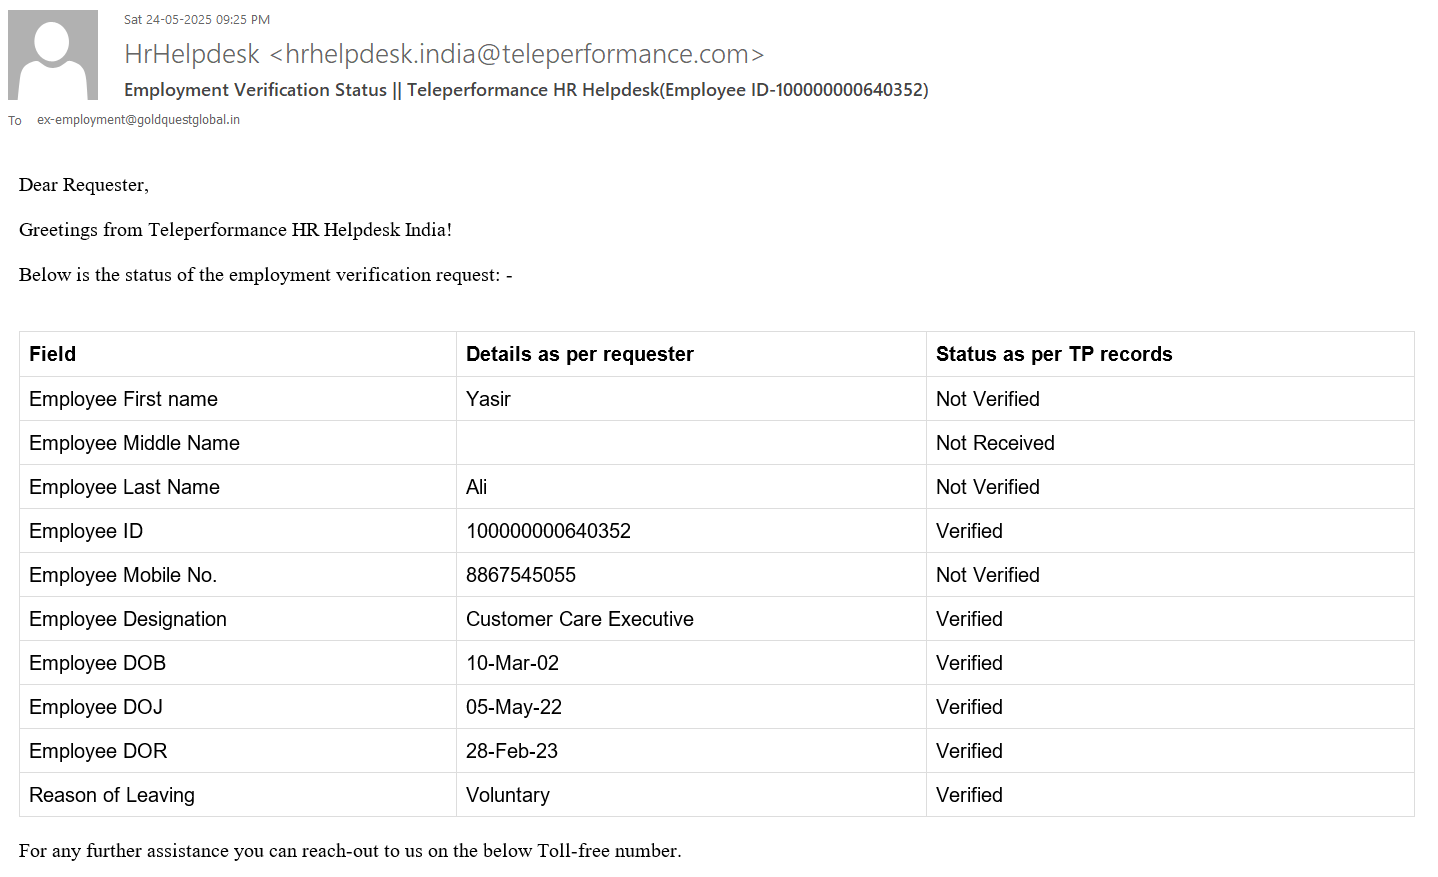Click the mobile number 8867545055
The image size is (1438, 877).
click(521, 575)
